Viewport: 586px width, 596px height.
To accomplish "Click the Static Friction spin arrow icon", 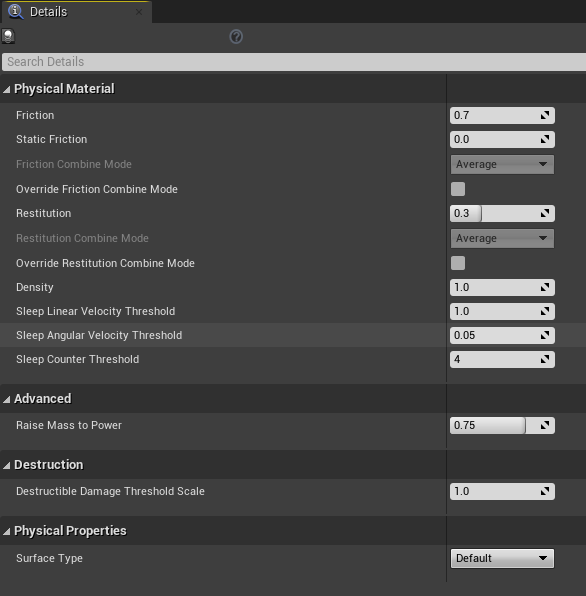I will [x=545, y=139].
